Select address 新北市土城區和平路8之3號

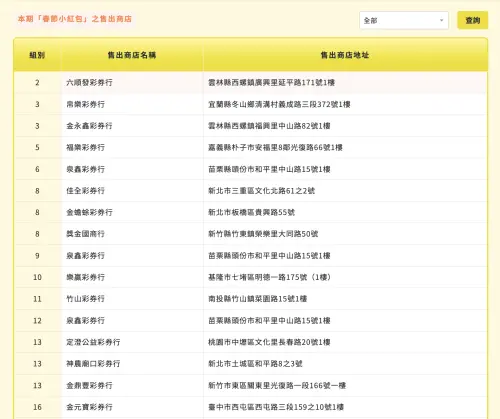coord(255,363)
